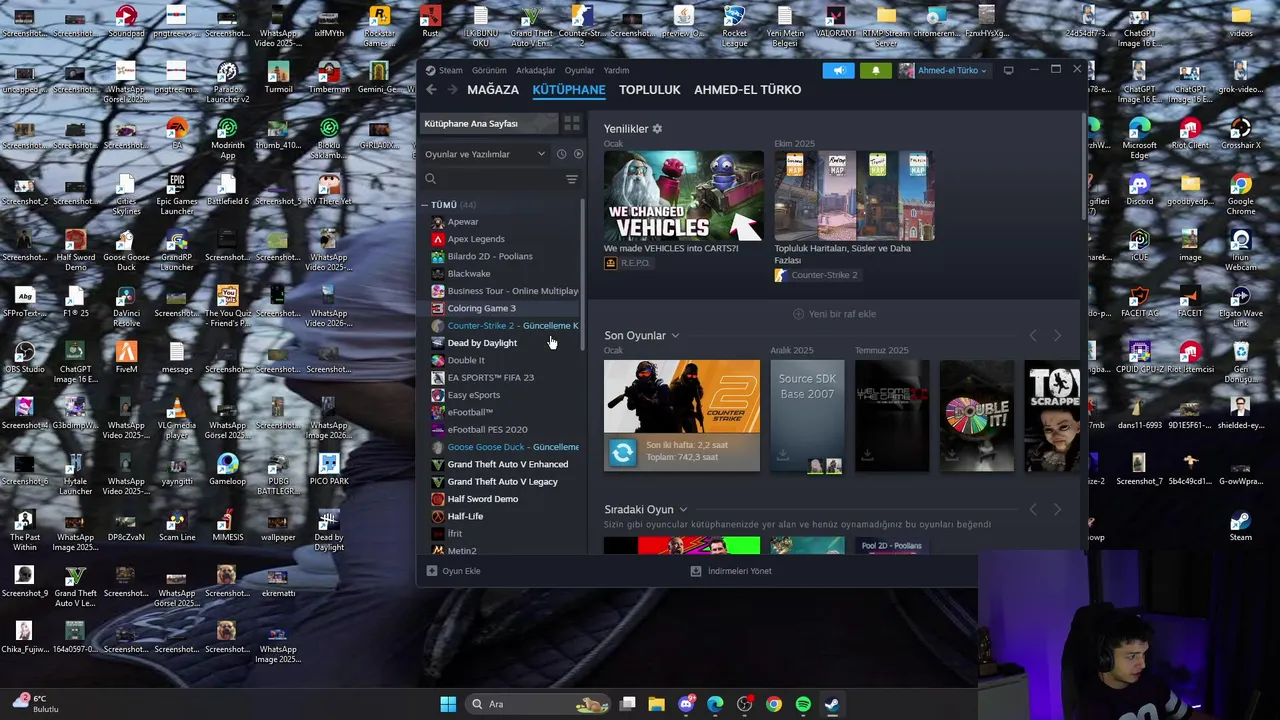Image resolution: width=1280 pixels, height=720 pixels.
Task: Click the Steam forward navigation arrow
Action: tap(452, 89)
